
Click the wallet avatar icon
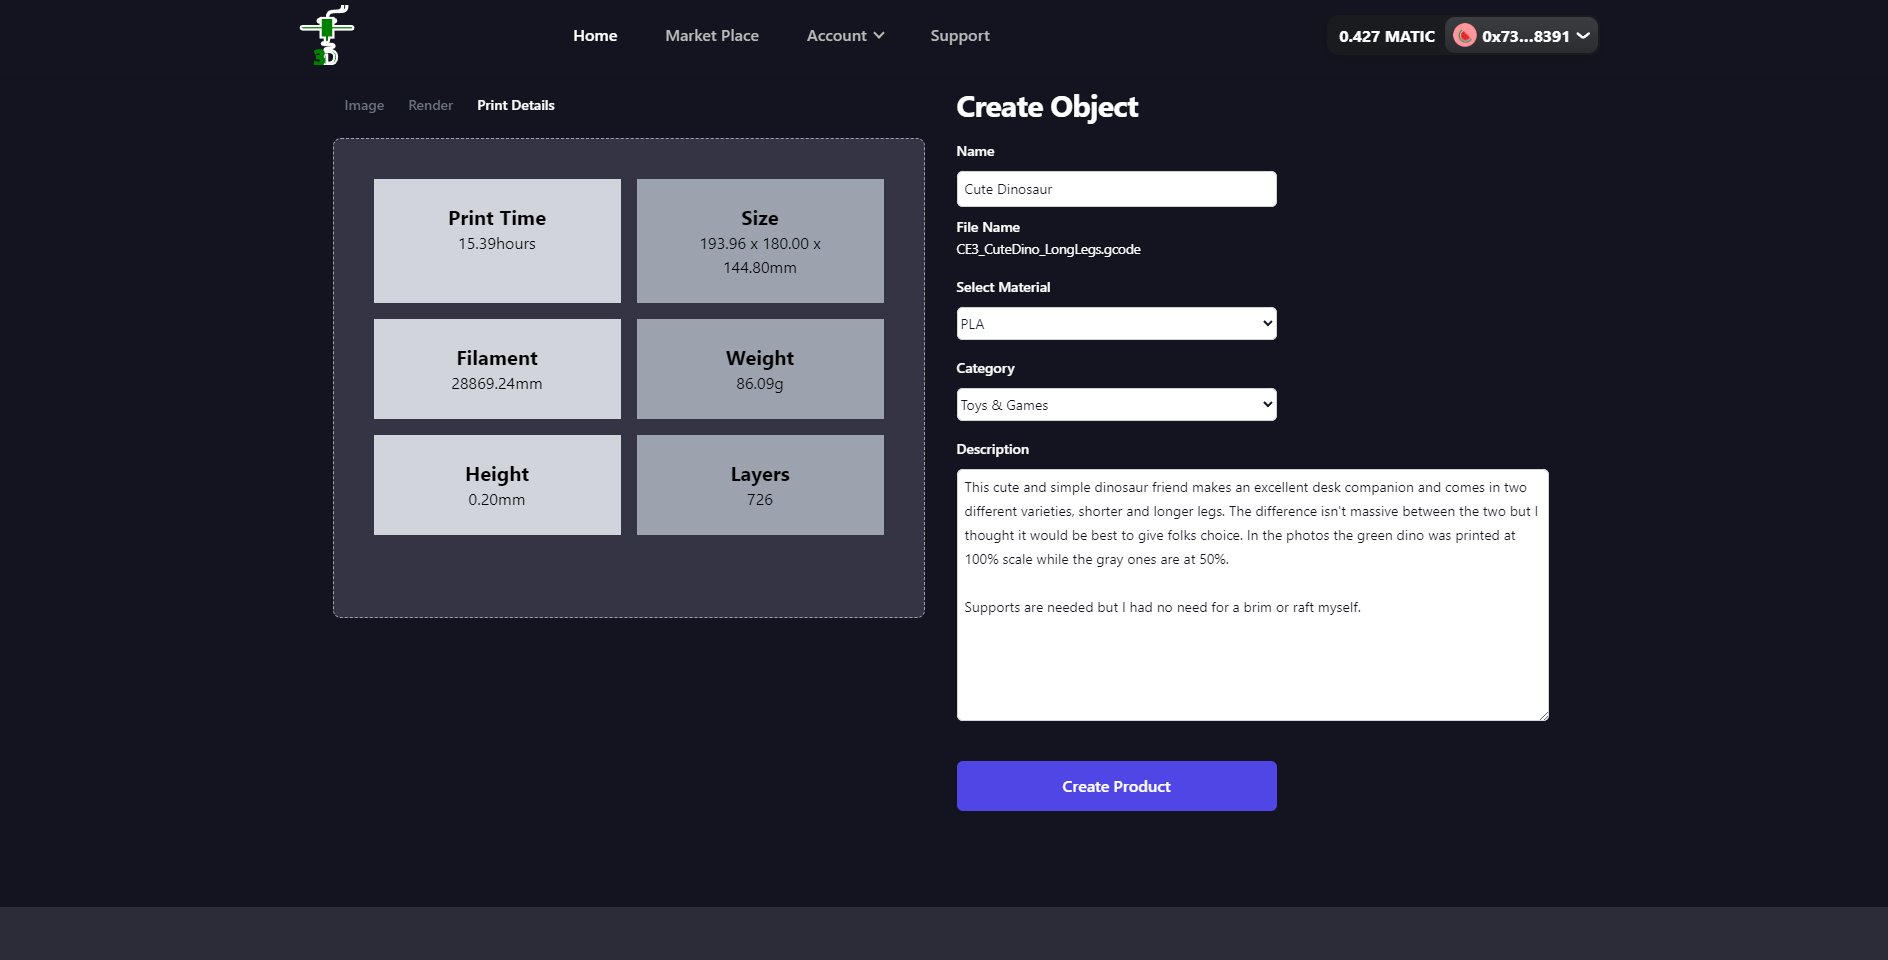1464,36
